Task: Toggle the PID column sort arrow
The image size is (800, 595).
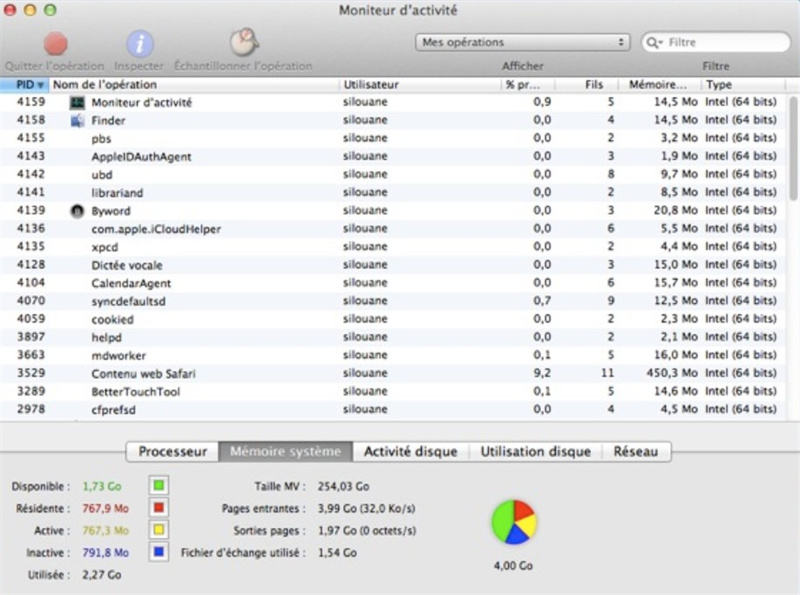Action: tap(40, 85)
